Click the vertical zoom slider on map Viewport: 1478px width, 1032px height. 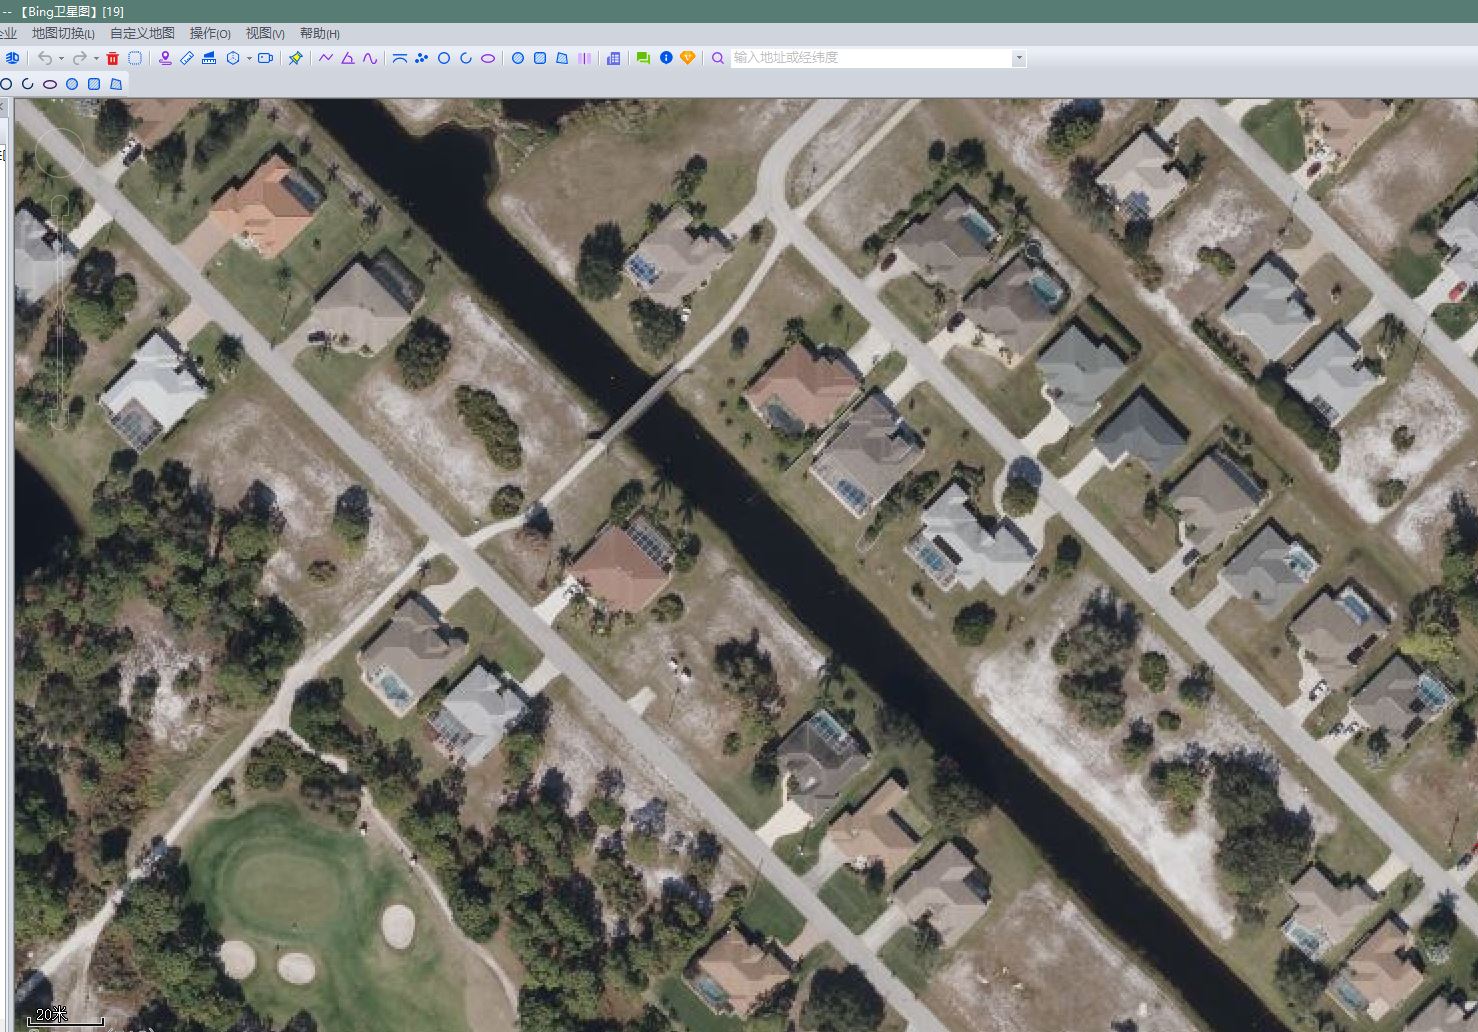pyautogui.click(x=60, y=310)
